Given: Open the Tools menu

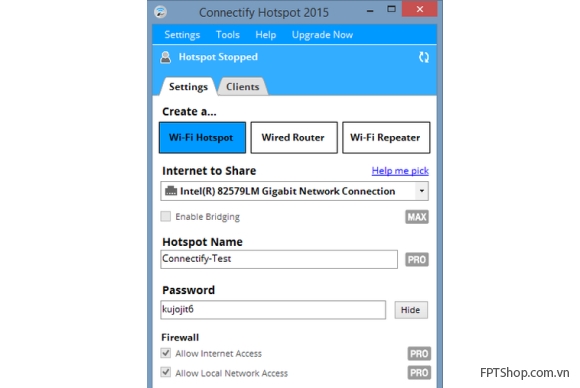Looking at the screenshot, I should pos(227,35).
